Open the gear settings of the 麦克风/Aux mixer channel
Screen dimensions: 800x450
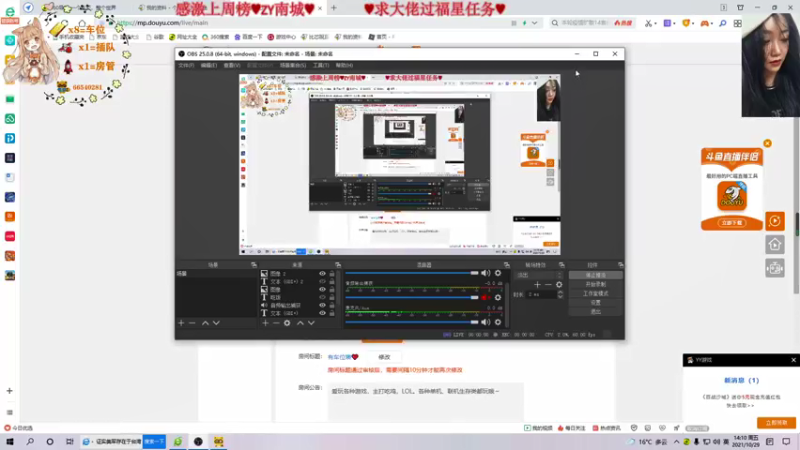[x=498, y=322]
